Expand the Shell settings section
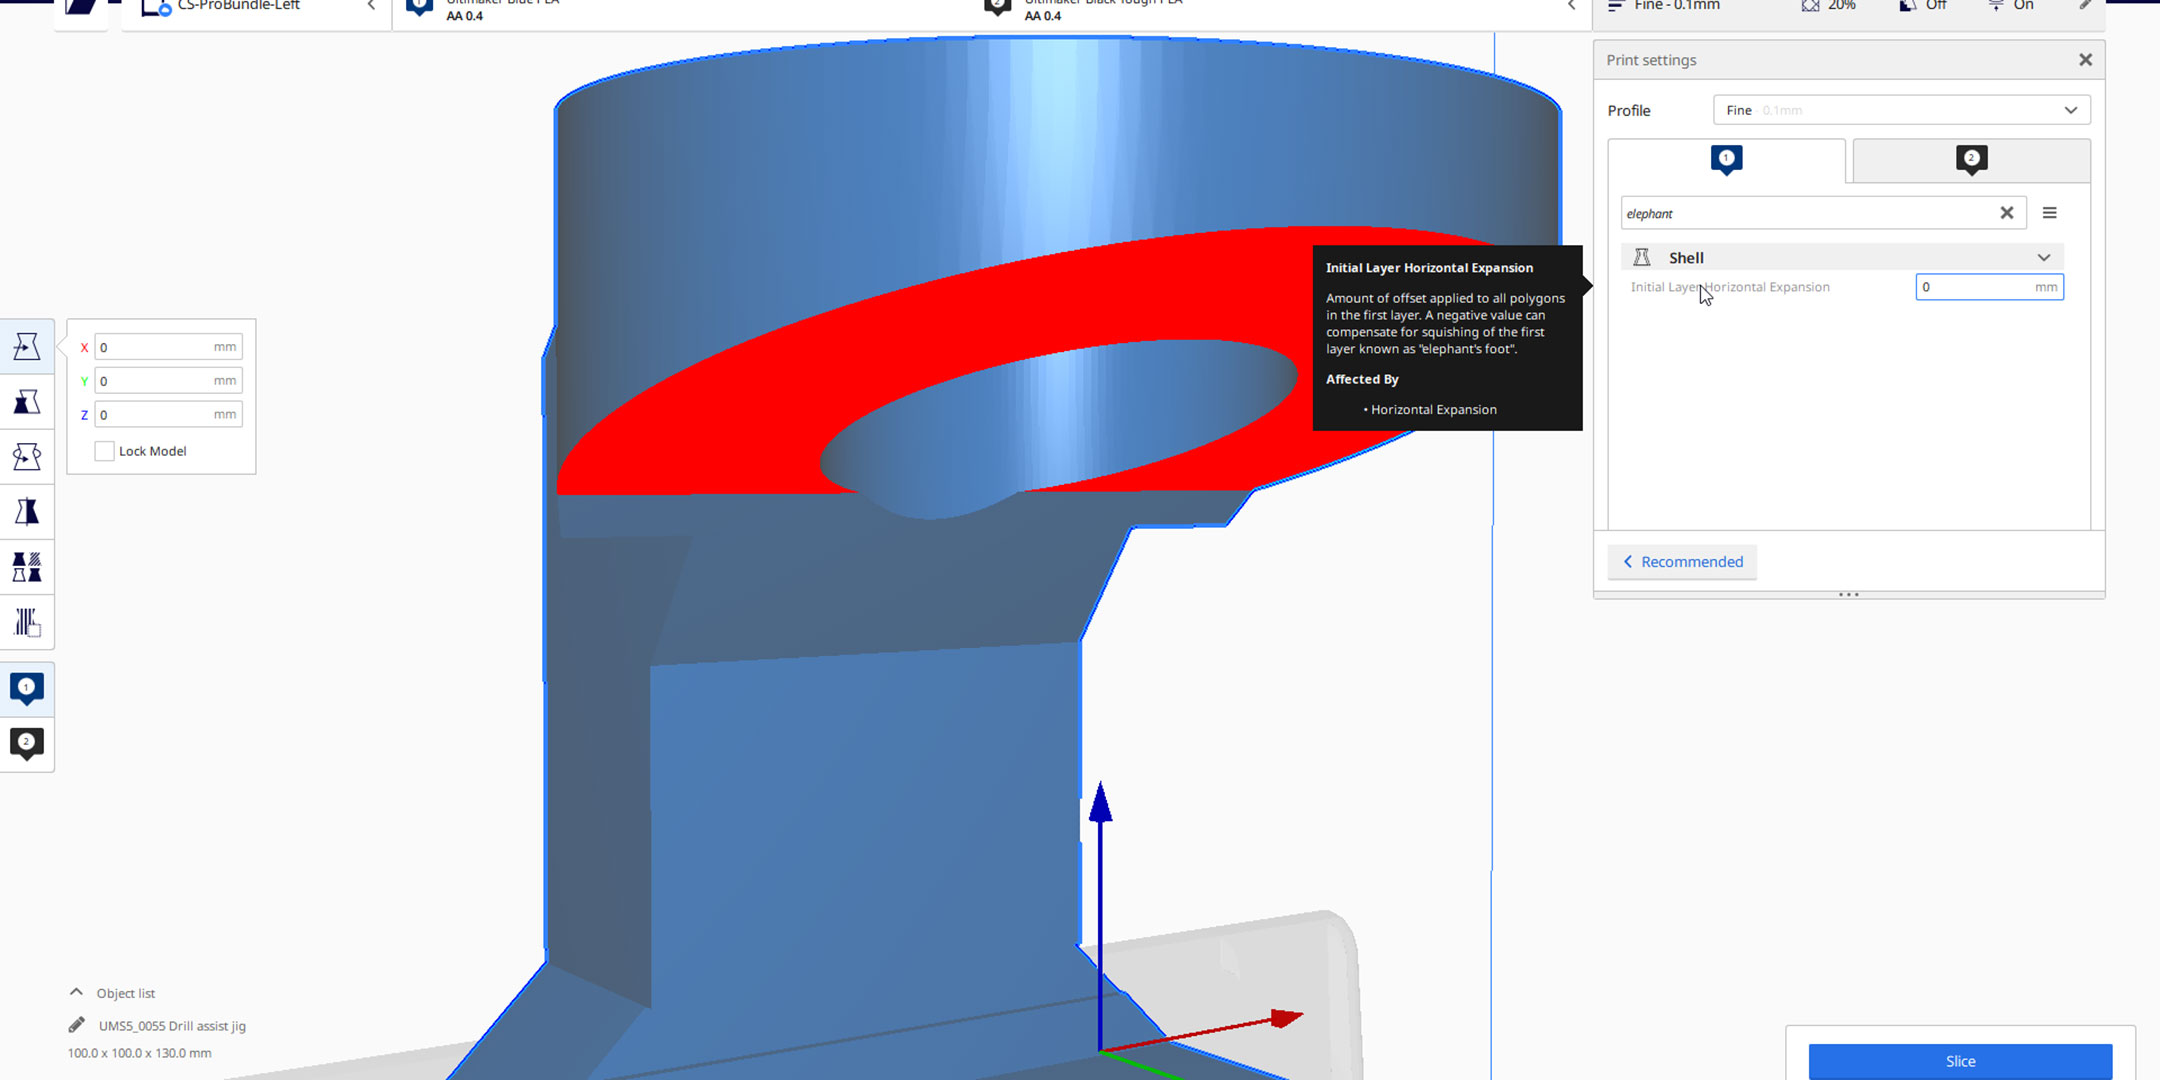Image resolution: width=2160 pixels, height=1080 pixels. (x=2046, y=258)
